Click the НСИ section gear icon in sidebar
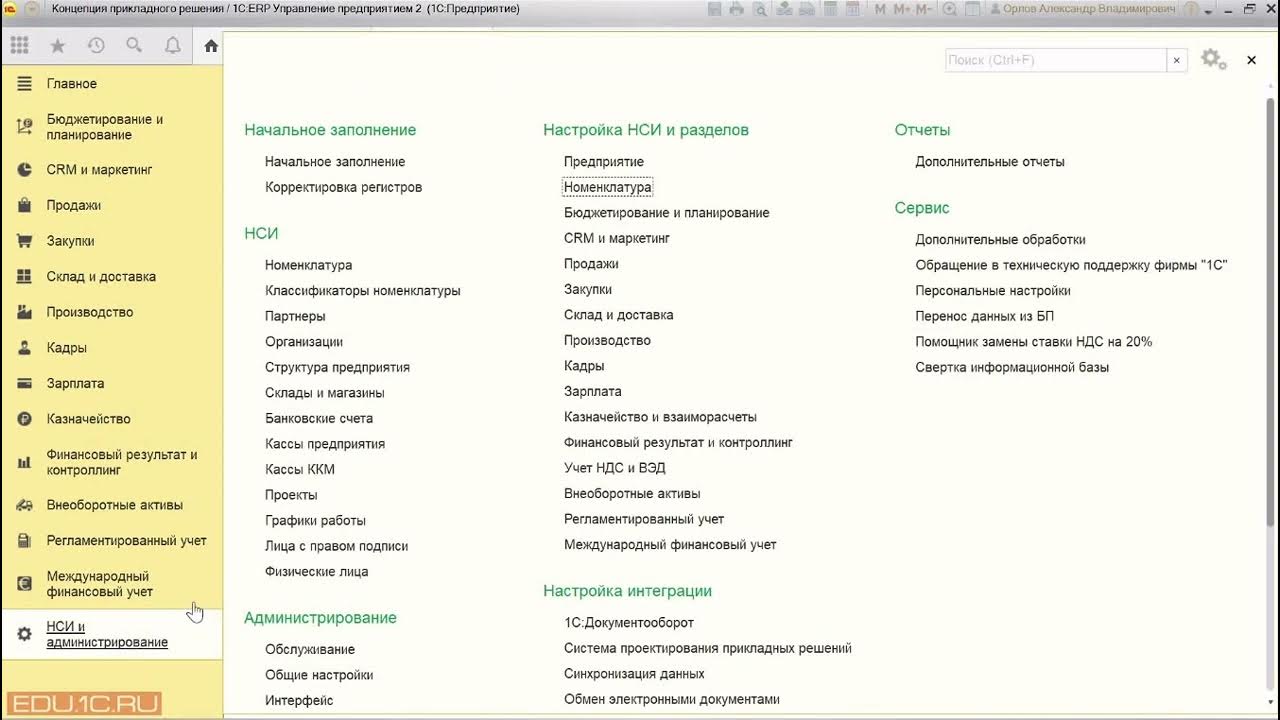Viewport: 1280px width, 720px height. point(25,634)
